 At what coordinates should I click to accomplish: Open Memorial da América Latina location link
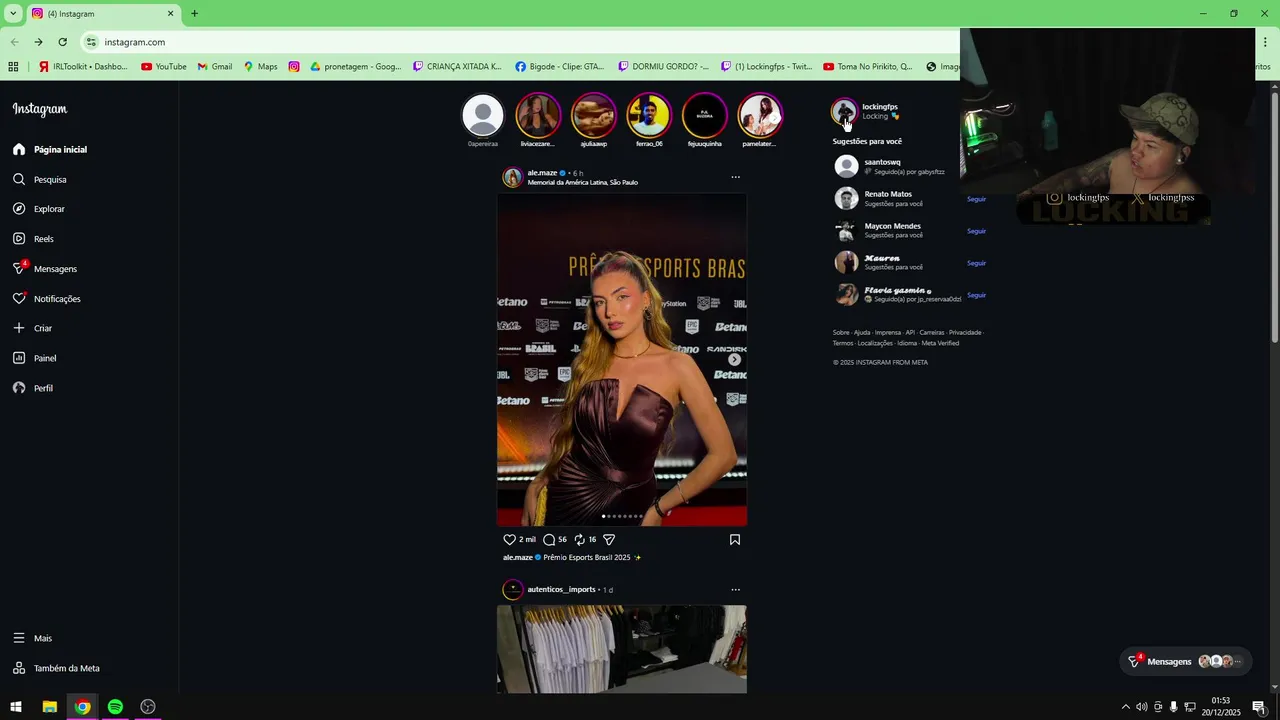click(582, 183)
